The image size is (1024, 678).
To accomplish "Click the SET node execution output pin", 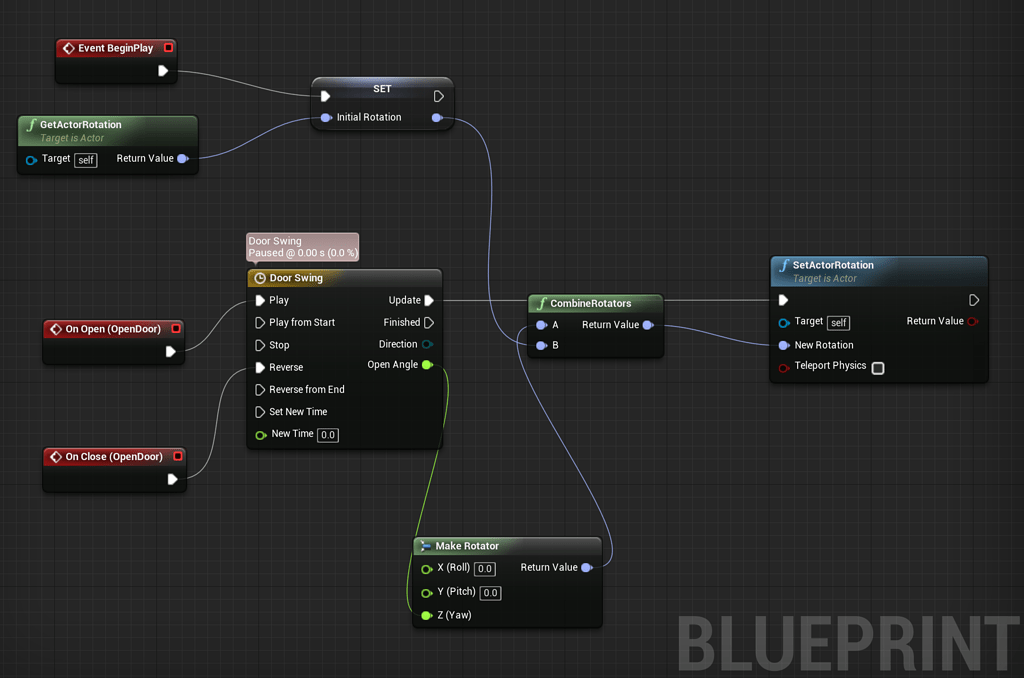I will [439, 97].
